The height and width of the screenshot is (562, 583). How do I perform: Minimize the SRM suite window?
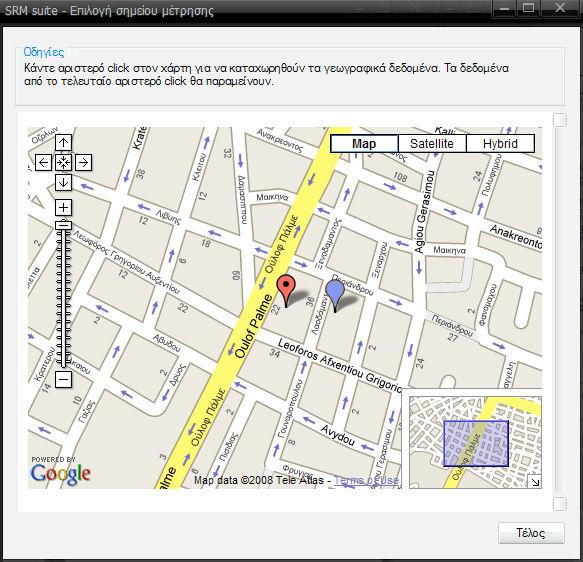pyautogui.click(x=505, y=8)
